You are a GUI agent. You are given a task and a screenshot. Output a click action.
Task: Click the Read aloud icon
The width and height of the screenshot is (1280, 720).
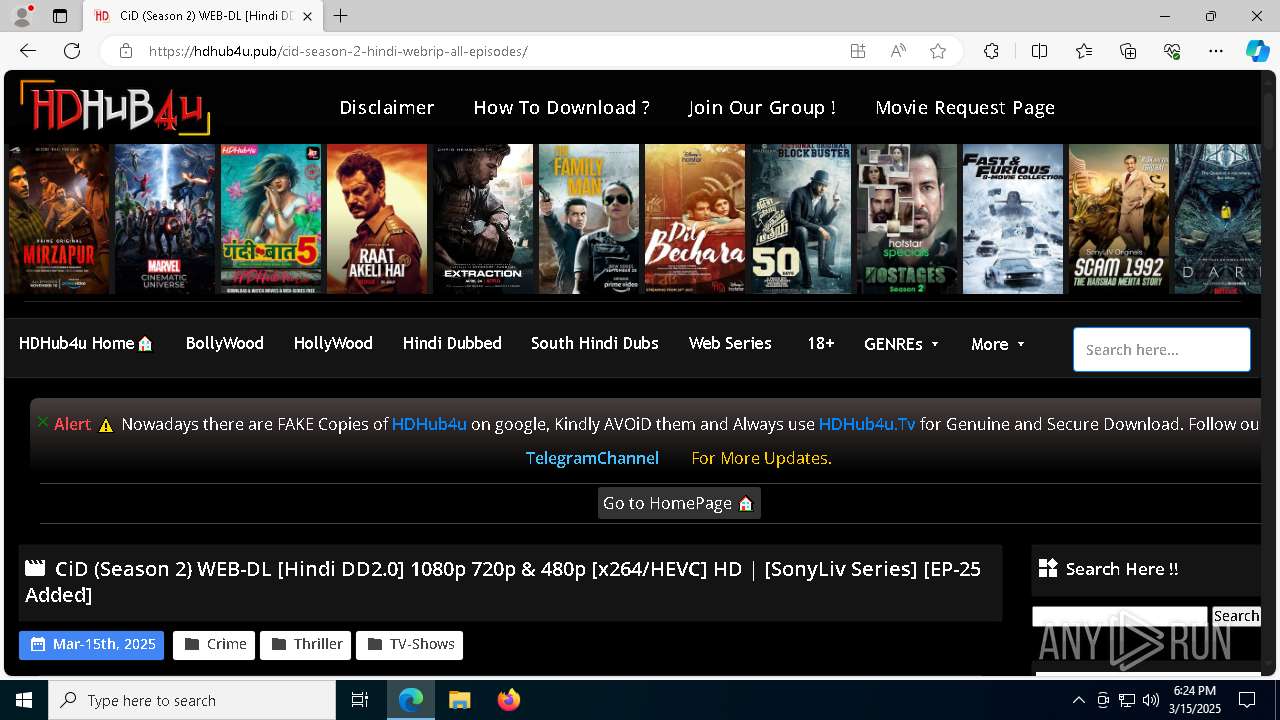[x=898, y=51]
